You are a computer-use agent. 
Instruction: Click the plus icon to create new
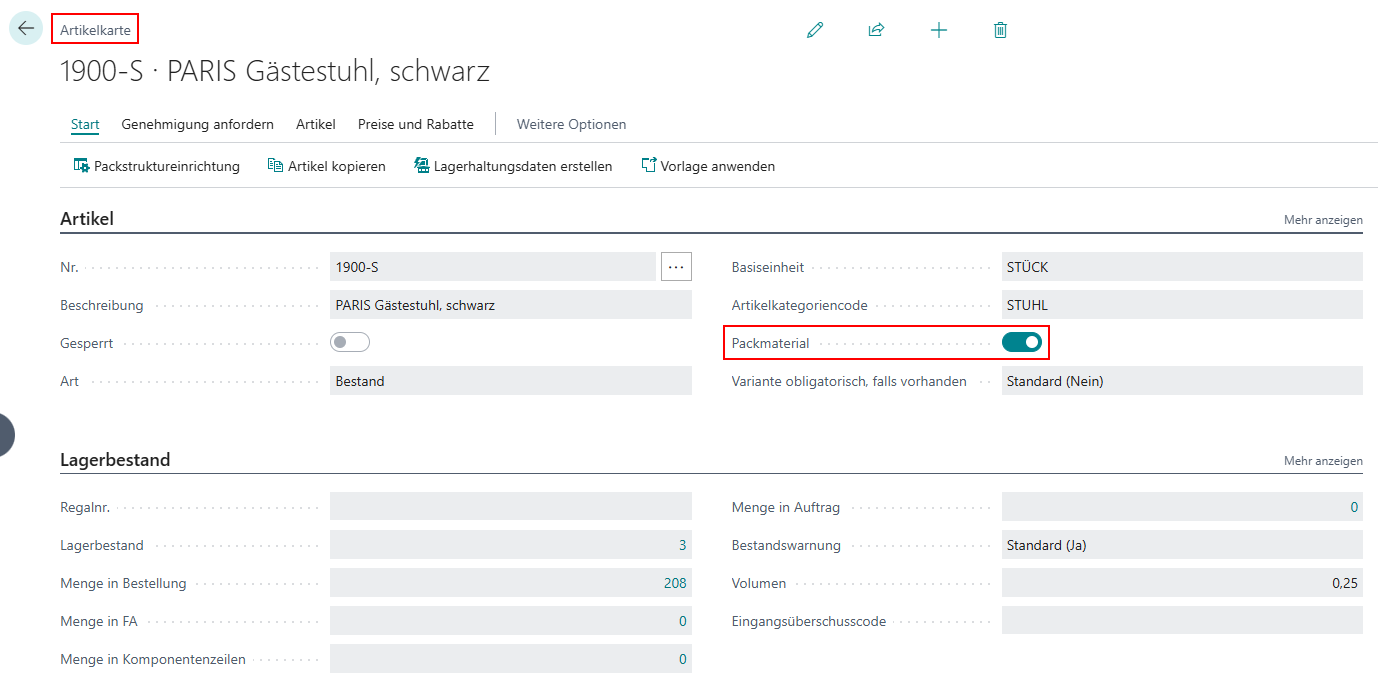point(938,30)
